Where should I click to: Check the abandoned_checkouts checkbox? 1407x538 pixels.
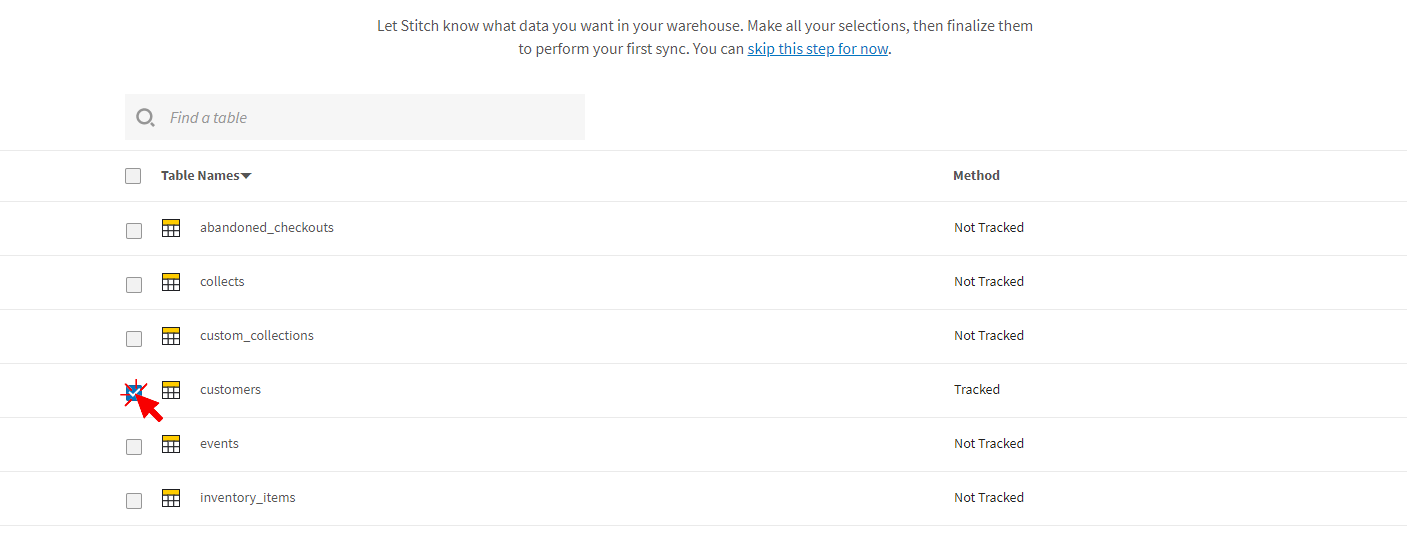click(x=134, y=231)
